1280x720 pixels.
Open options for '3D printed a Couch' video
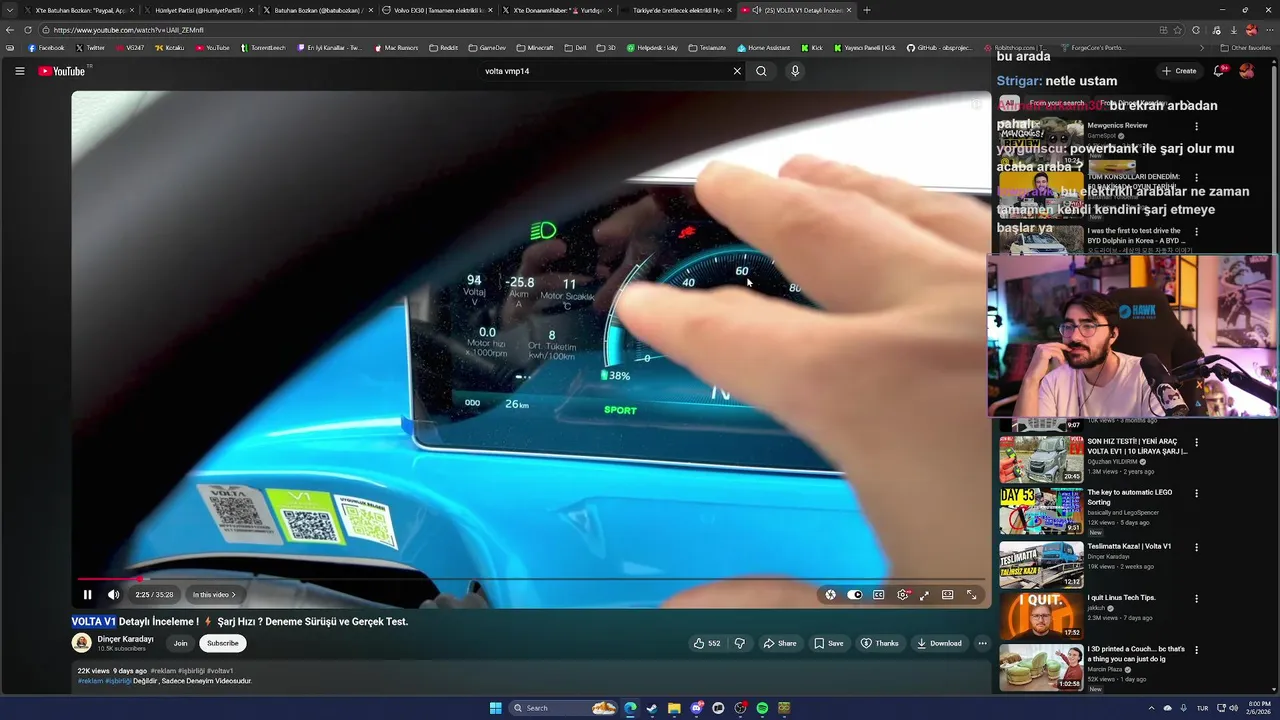click(x=1196, y=650)
